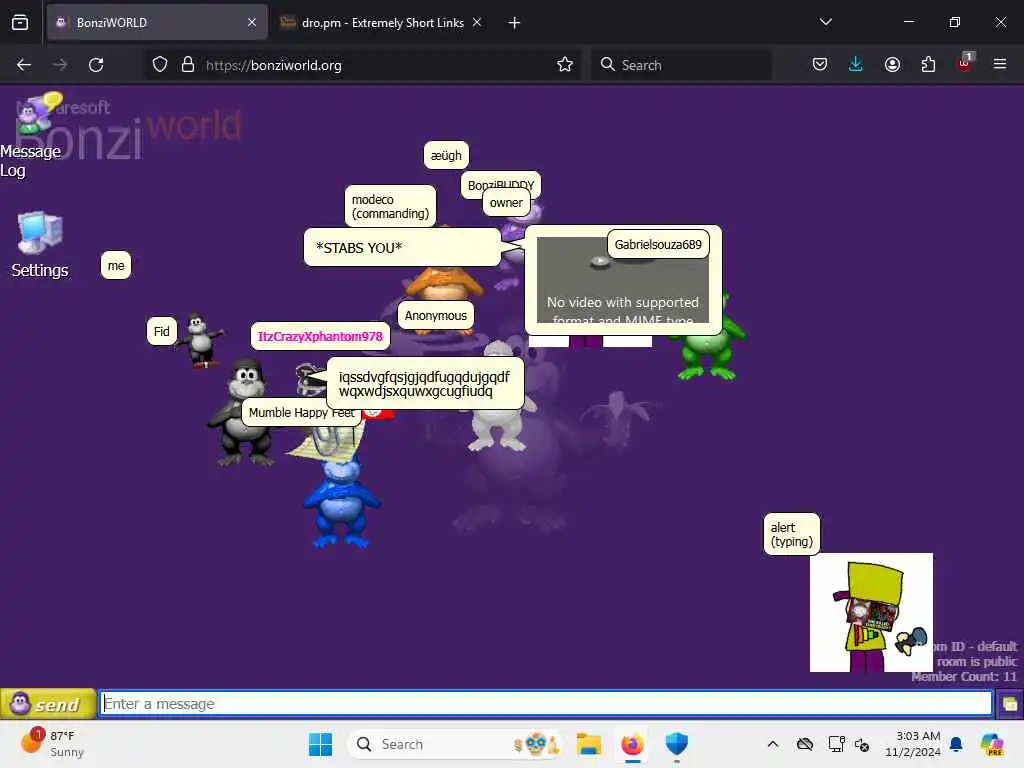Image resolution: width=1024 pixels, height=768 pixels.
Task: Click the Mumble Happy Feet name tag
Action: coord(301,413)
